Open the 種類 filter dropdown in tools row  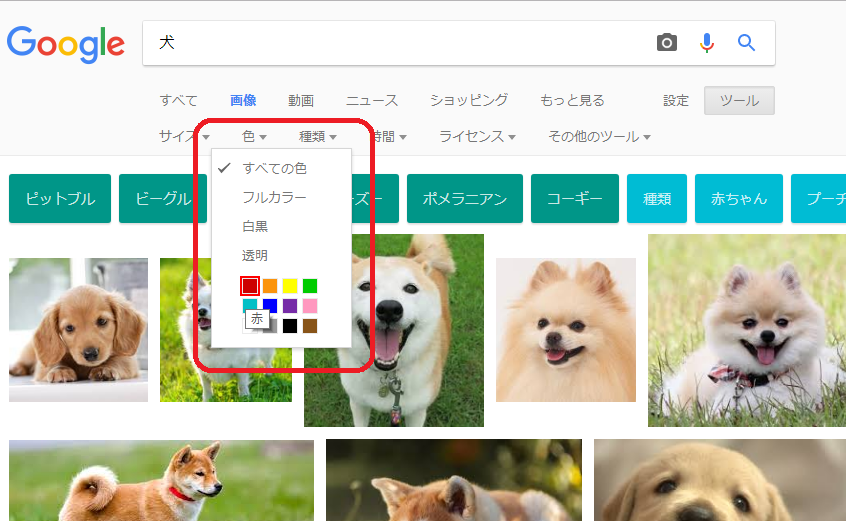click(x=318, y=136)
